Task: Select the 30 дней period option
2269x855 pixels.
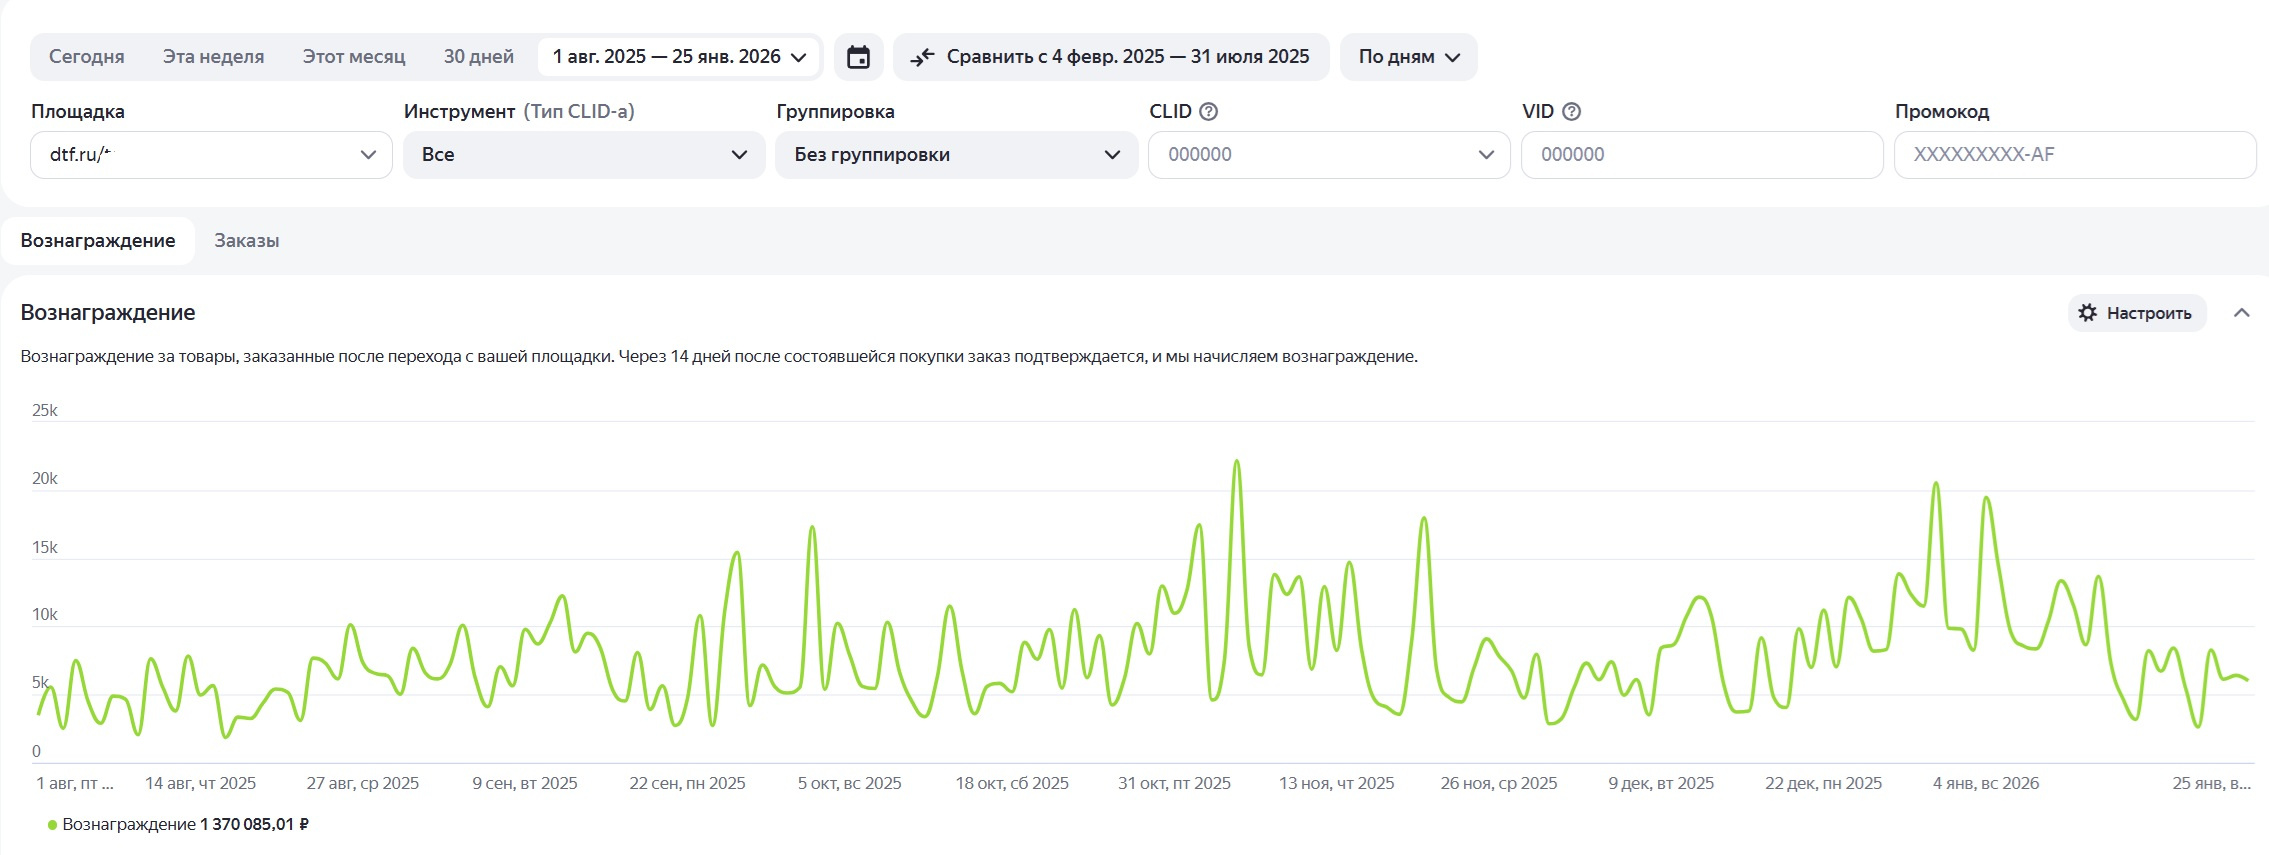Action: pos(478,57)
